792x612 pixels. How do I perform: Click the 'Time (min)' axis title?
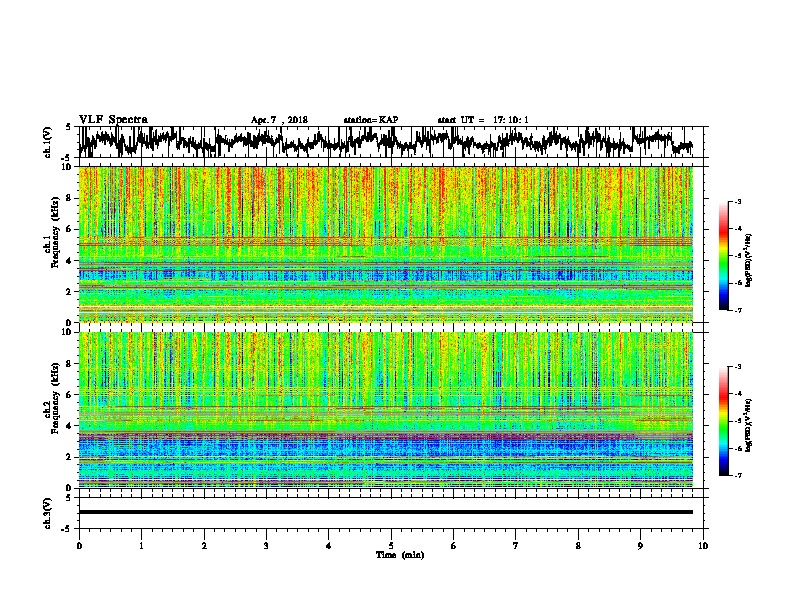coord(400,555)
